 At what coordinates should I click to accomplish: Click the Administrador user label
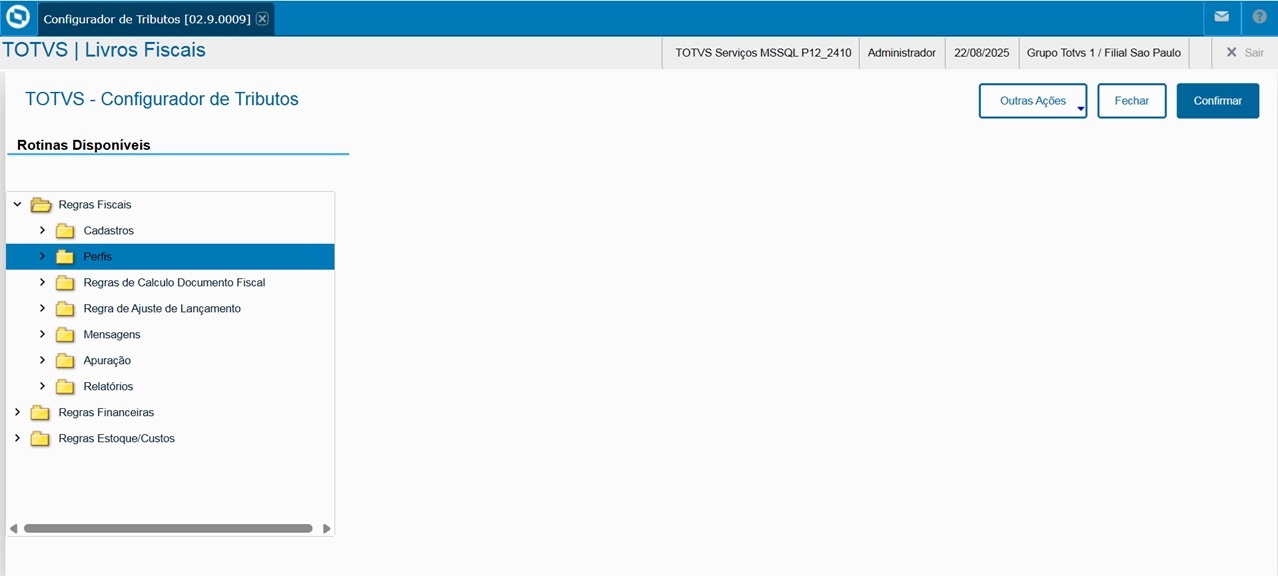click(x=902, y=52)
